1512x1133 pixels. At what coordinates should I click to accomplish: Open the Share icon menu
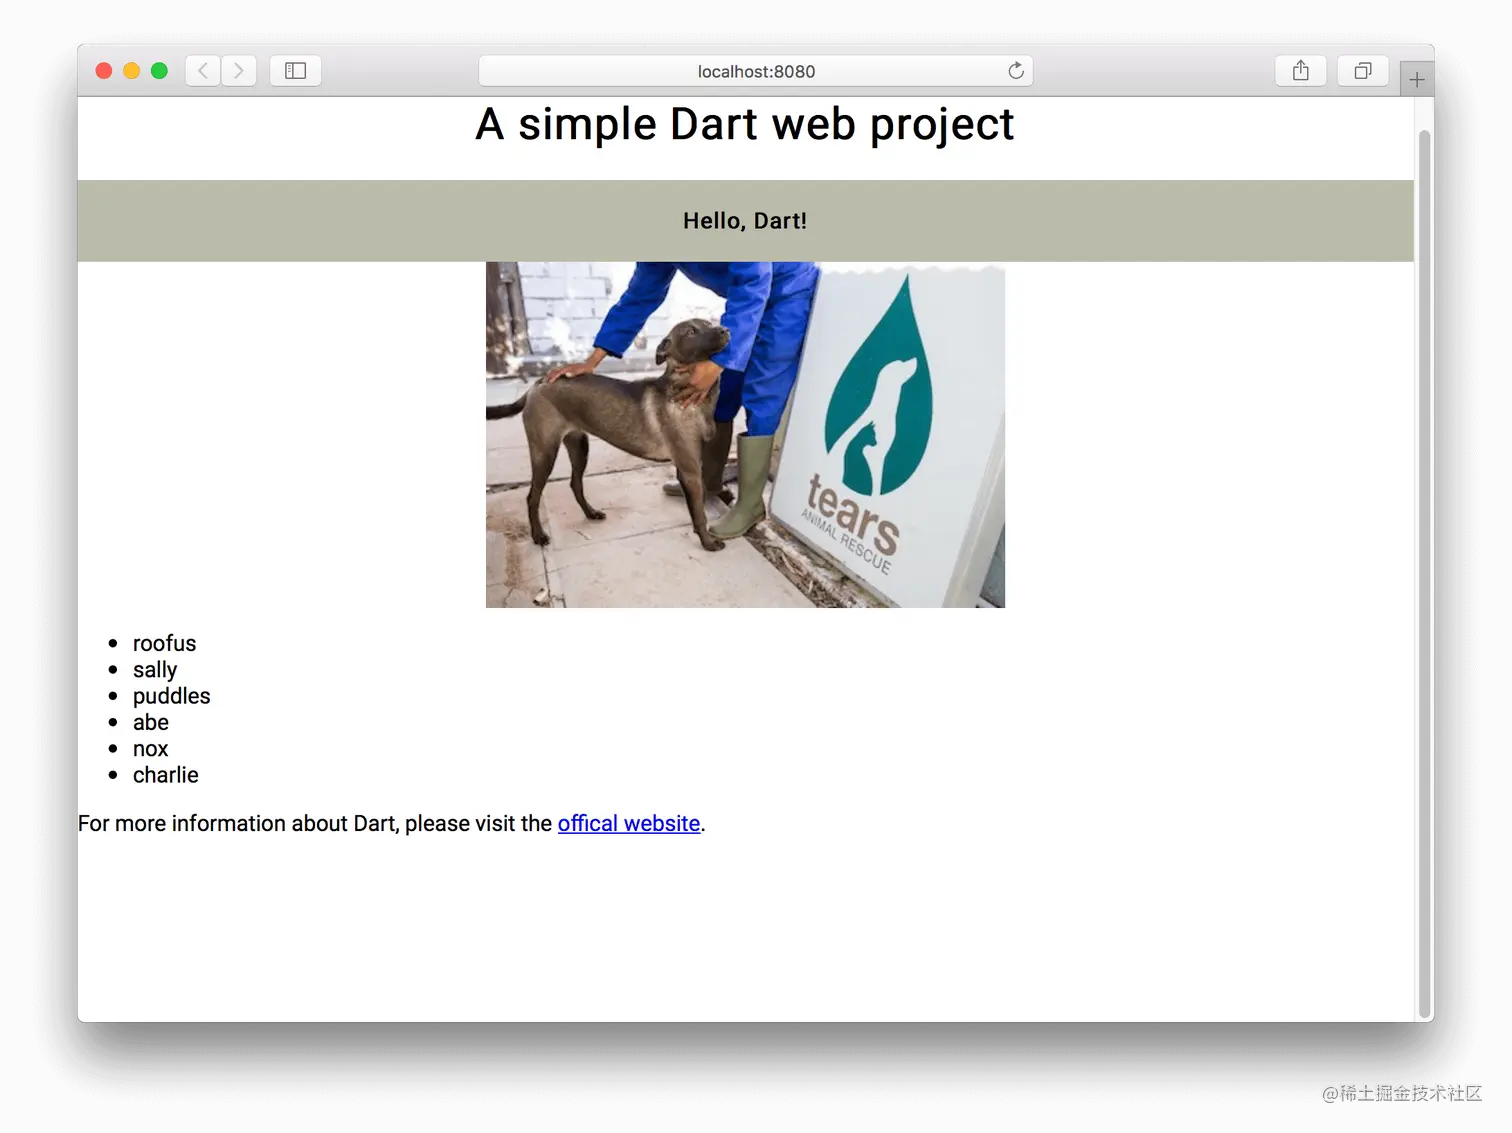(1301, 71)
